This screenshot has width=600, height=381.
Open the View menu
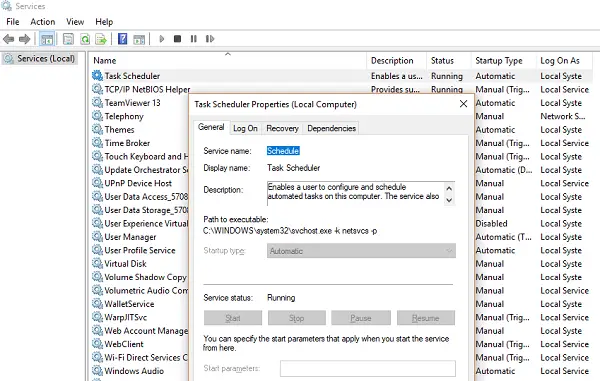(75, 22)
